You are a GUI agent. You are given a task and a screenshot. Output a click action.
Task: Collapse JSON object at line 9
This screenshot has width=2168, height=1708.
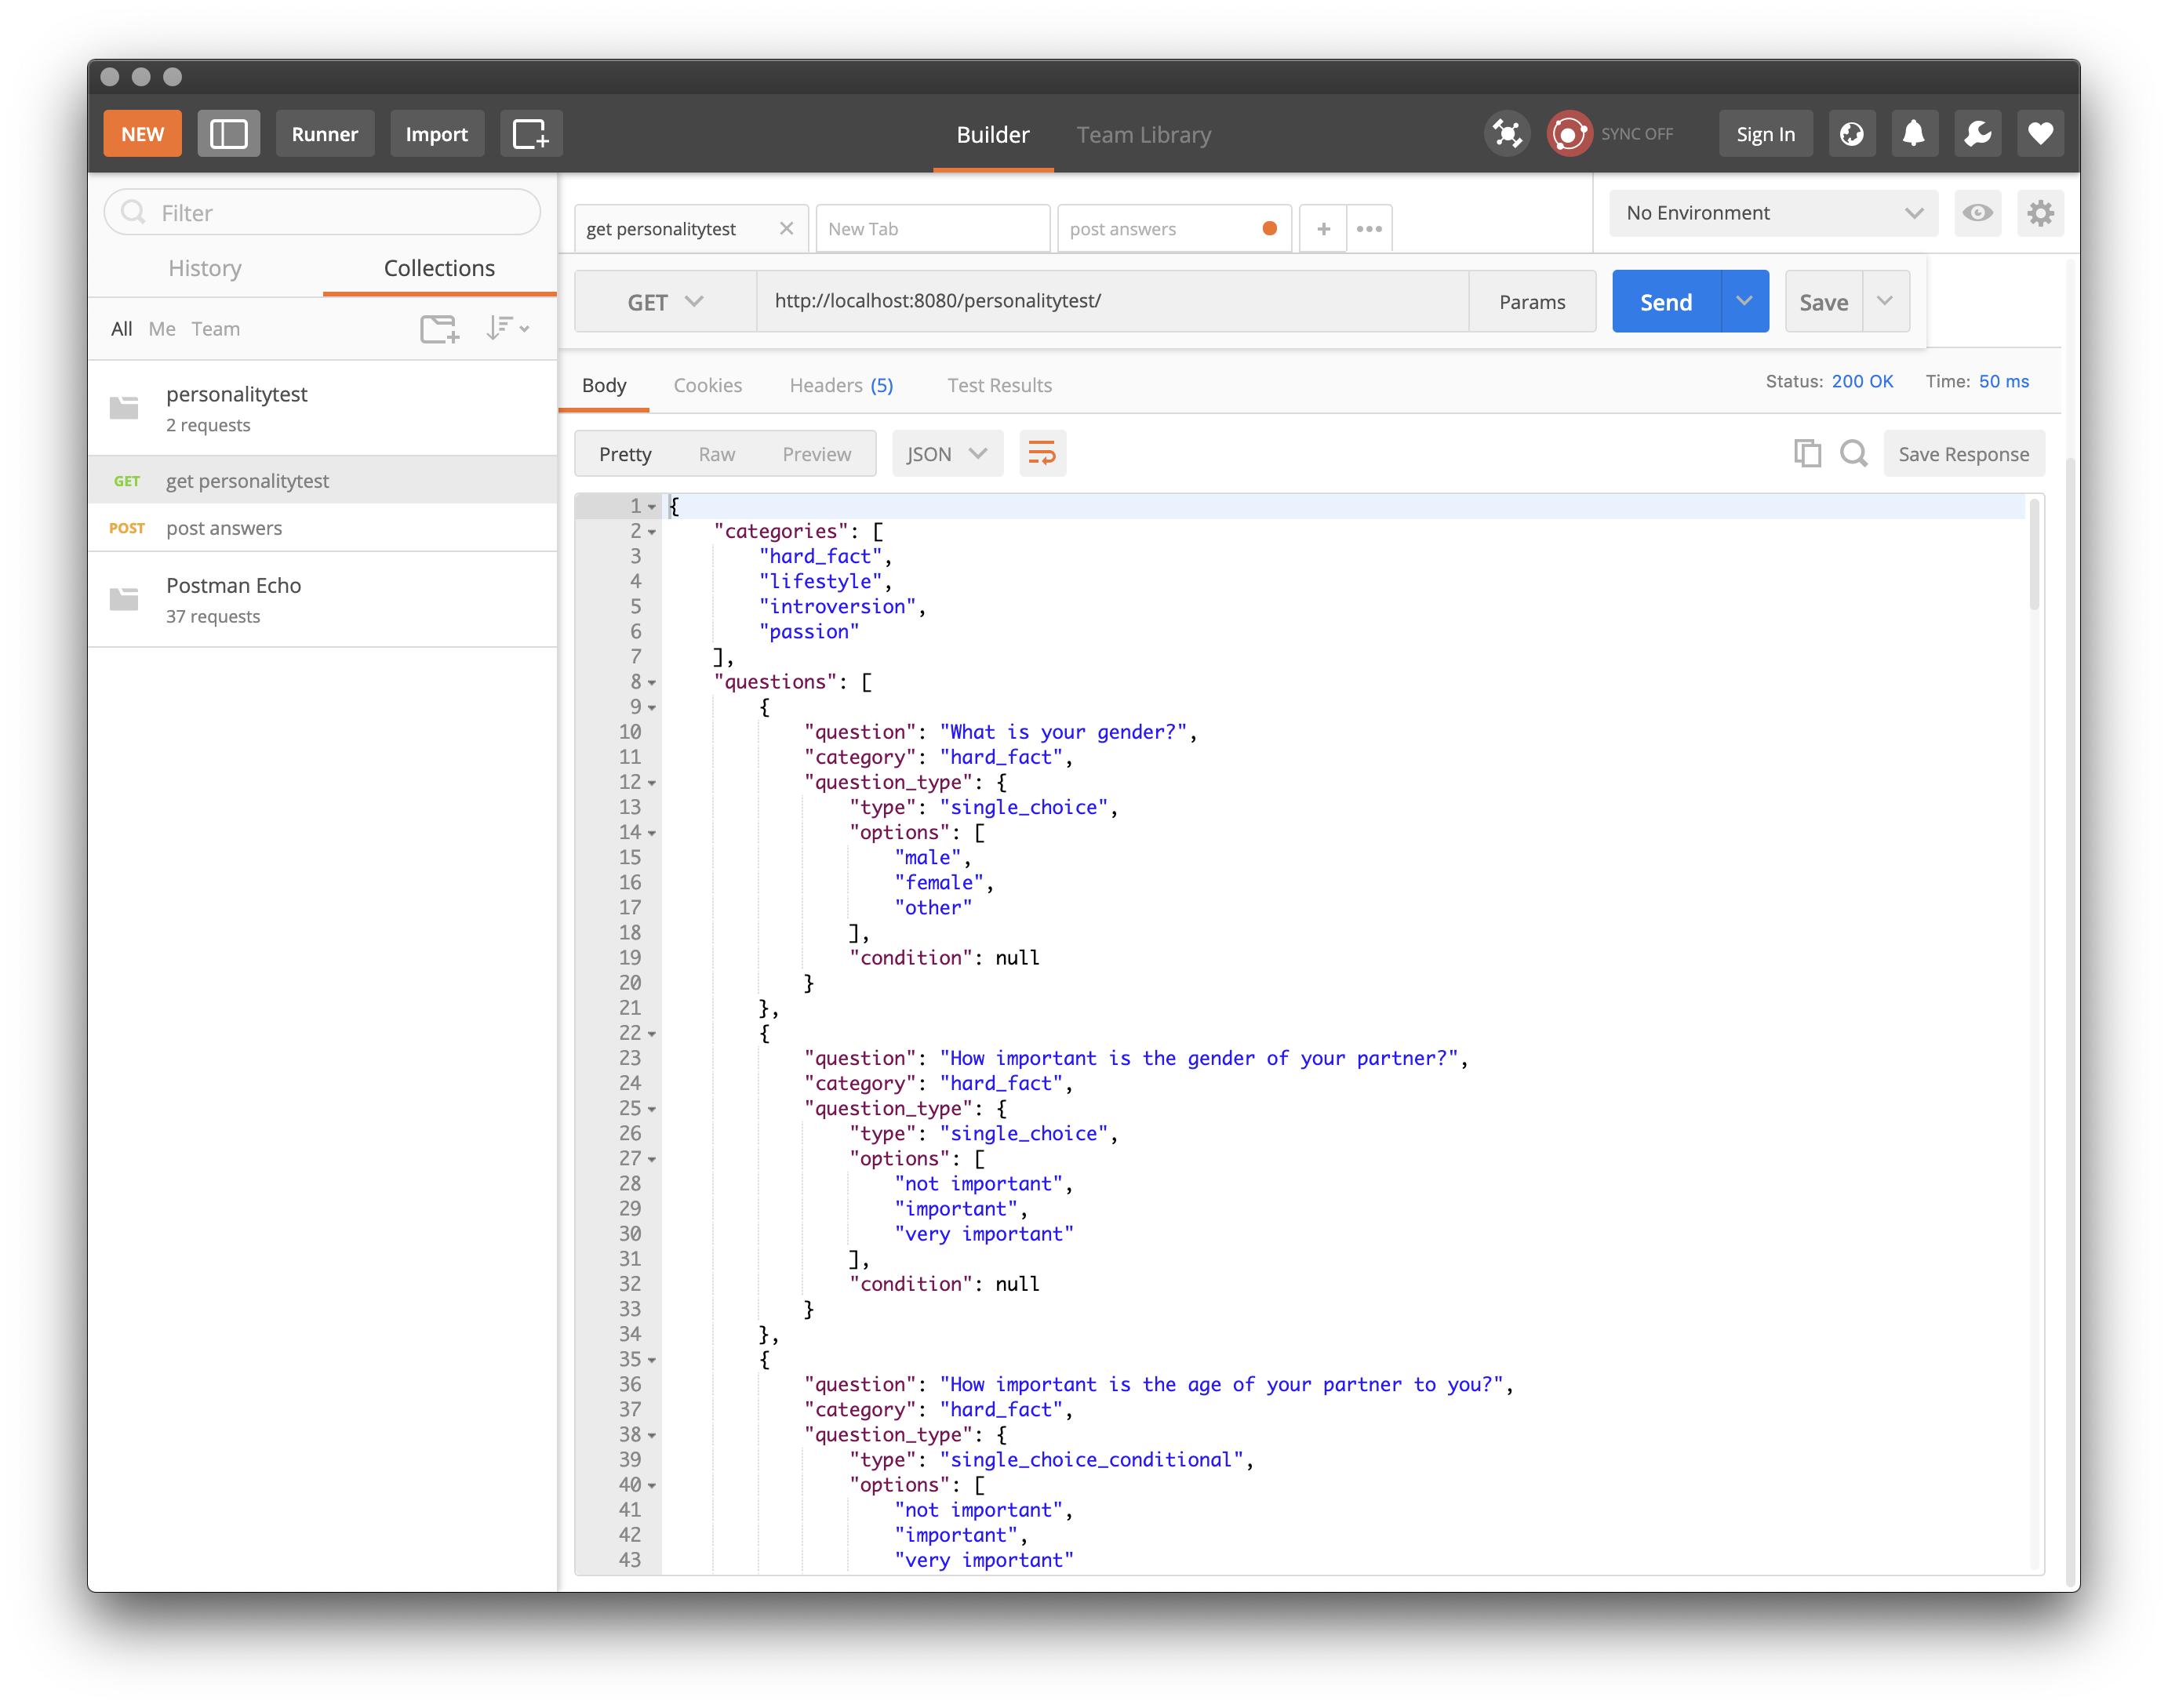(652, 709)
